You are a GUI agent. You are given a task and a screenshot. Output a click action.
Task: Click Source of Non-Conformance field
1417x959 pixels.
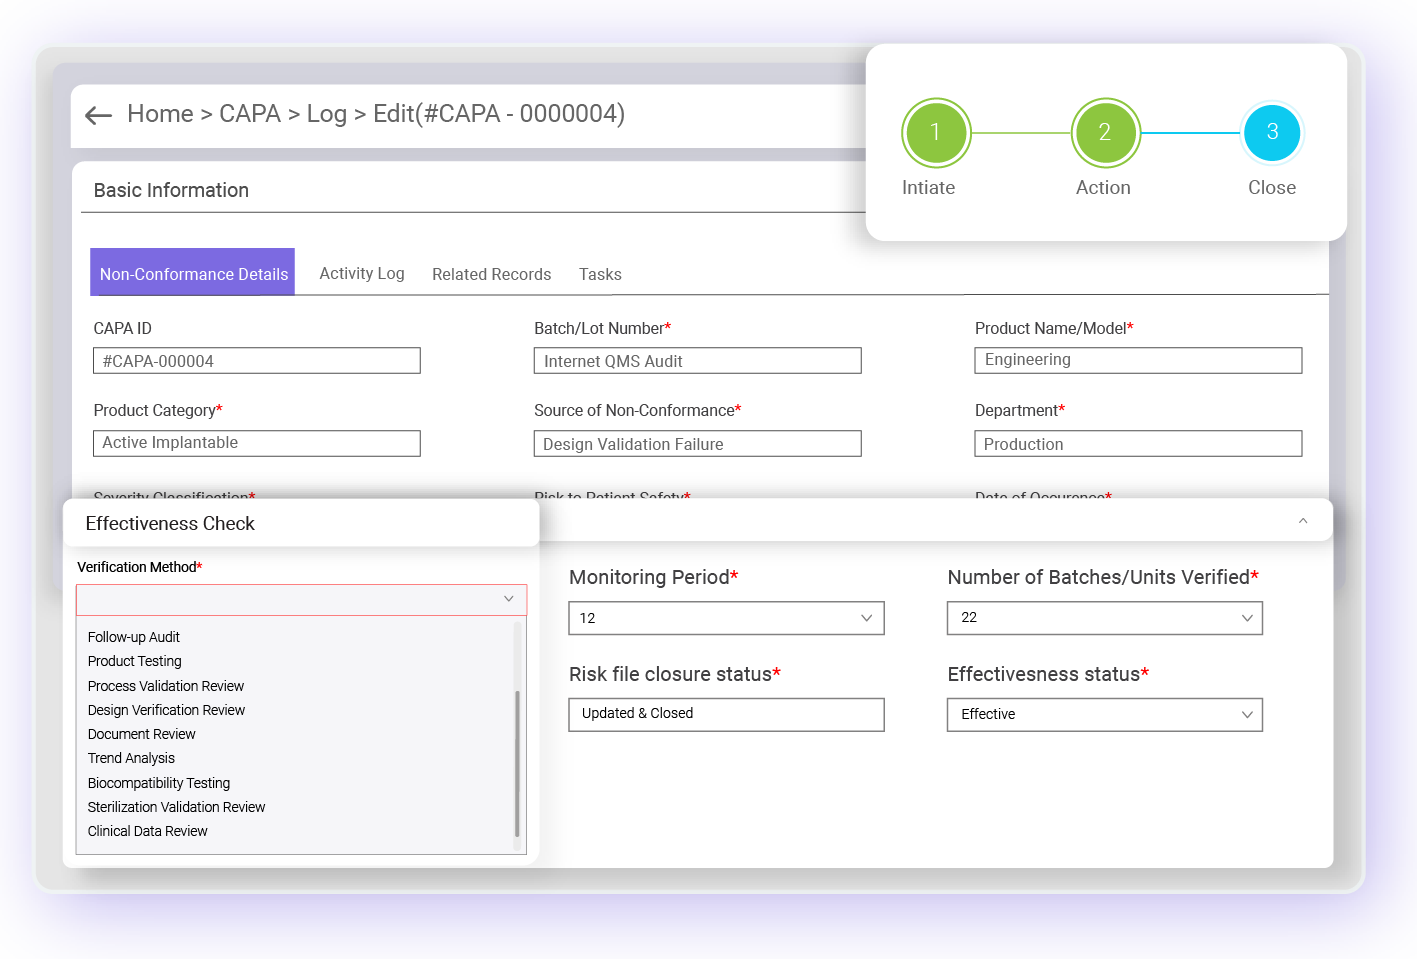point(698,443)
